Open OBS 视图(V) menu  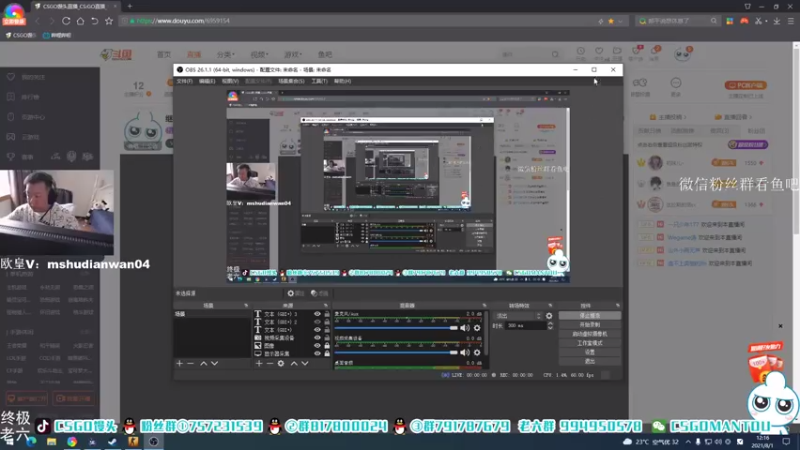click(230, 81)
